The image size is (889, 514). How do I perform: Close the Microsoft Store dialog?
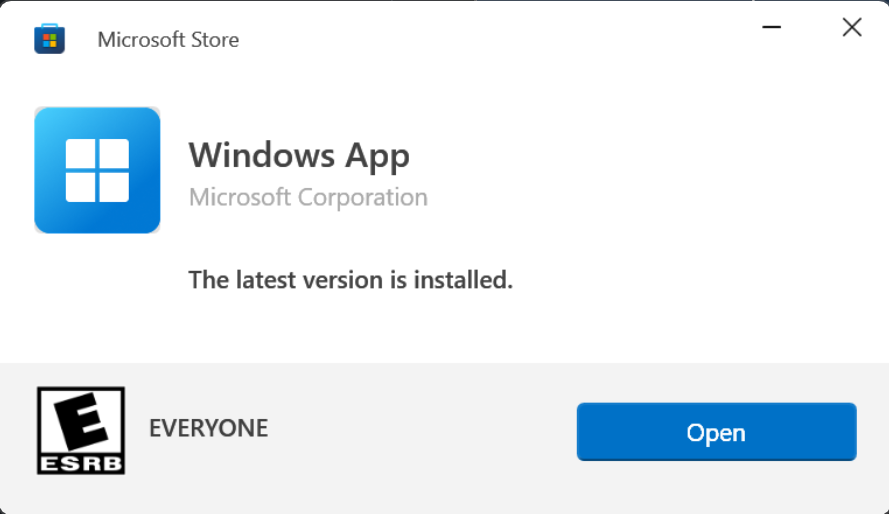(852, 27)
